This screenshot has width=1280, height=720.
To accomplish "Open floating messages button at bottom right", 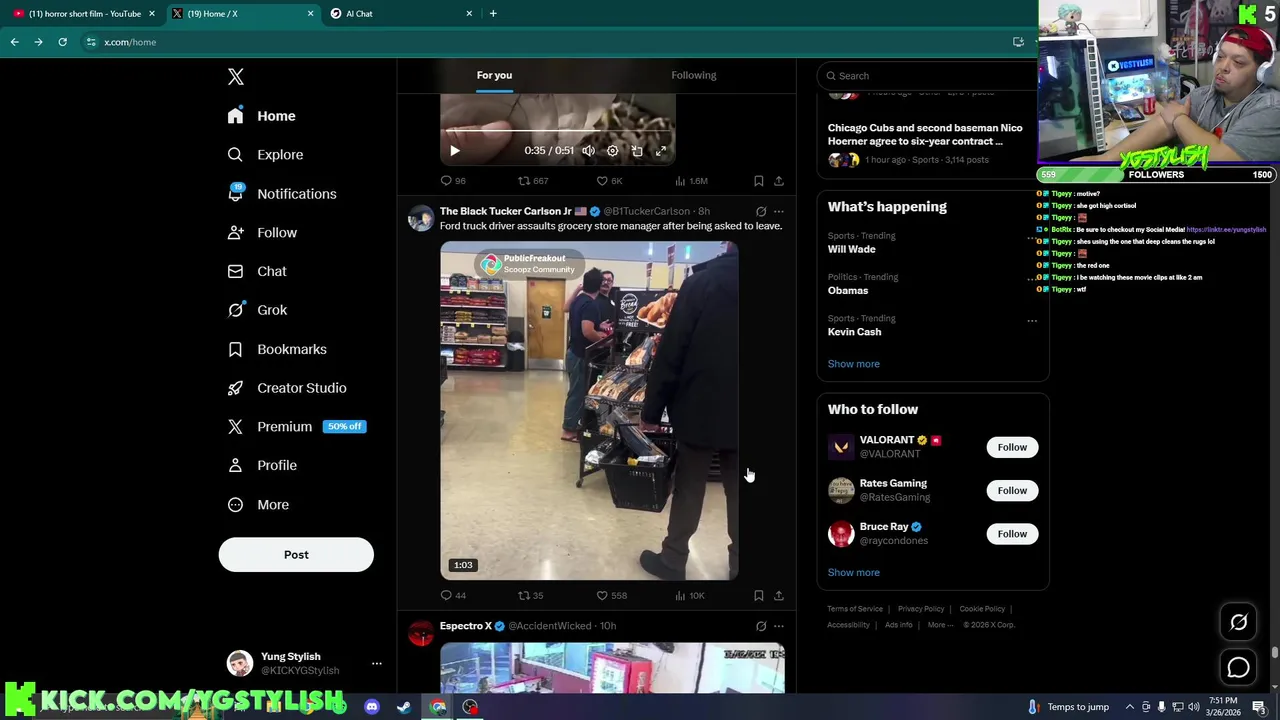I will (1238, 668).
